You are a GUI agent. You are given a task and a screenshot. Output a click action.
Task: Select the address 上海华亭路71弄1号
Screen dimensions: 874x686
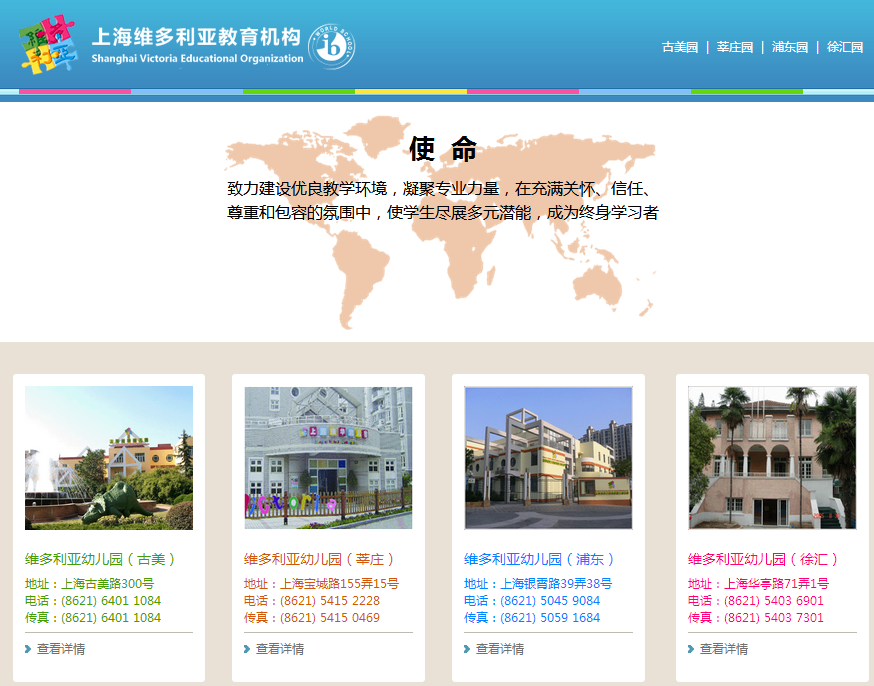[776, 583]
